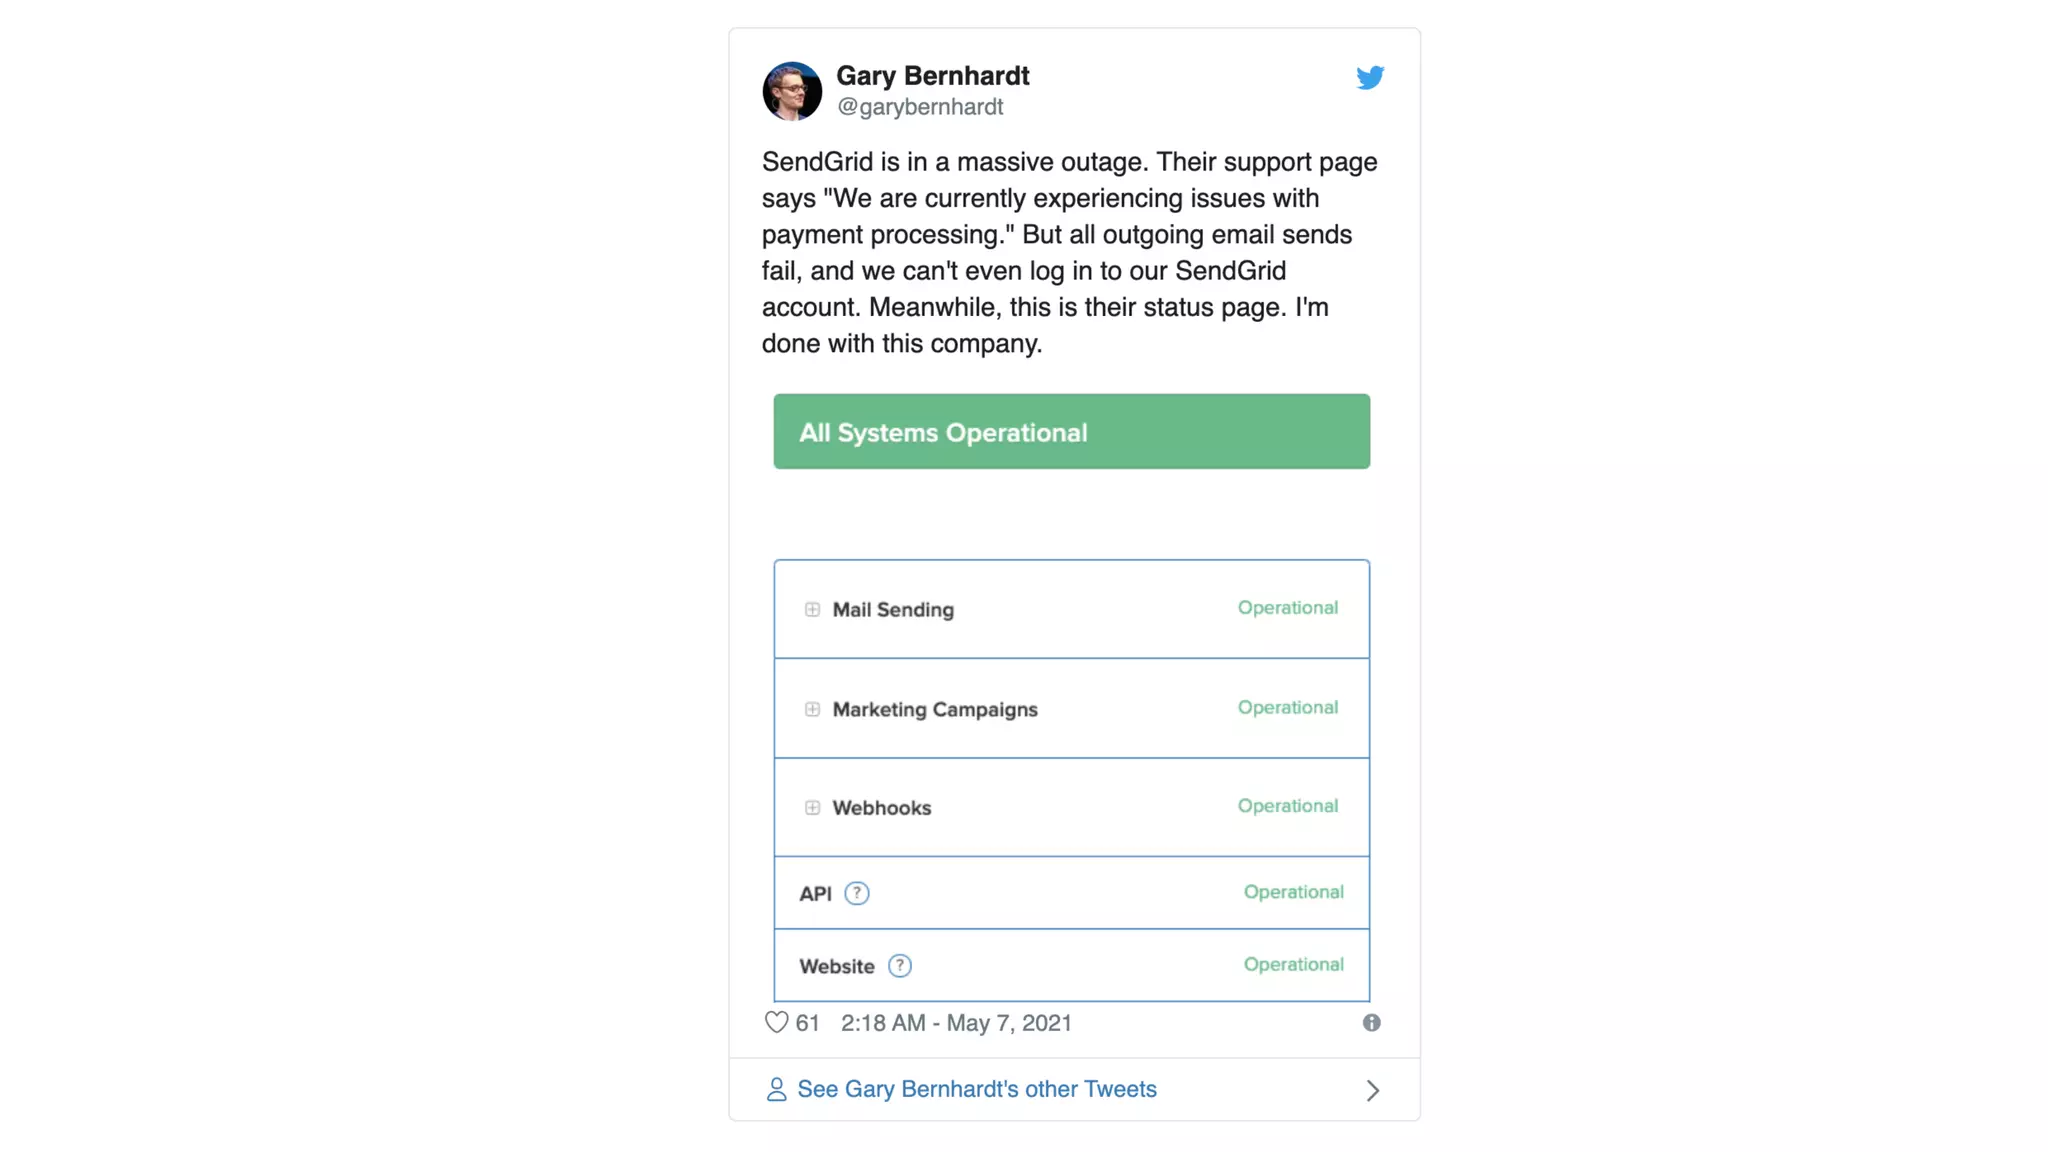The height and width of the screenshot is (1152, 2048).
Task: Open the @garybernhardt handle link
Action: (919, 107)
